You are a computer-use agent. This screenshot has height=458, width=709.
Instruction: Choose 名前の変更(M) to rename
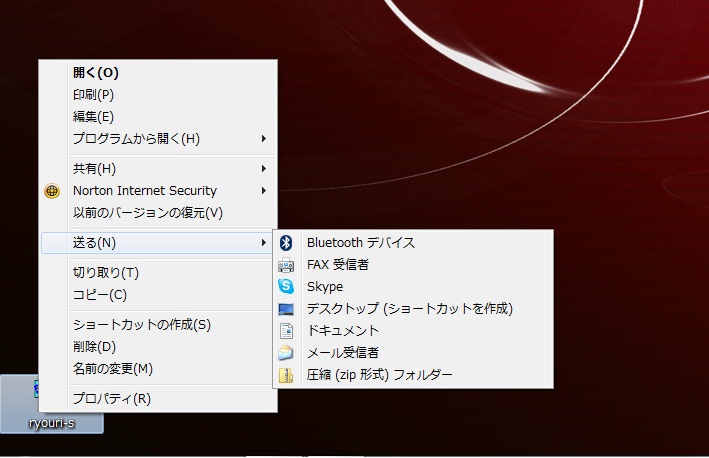click(158, 369)
